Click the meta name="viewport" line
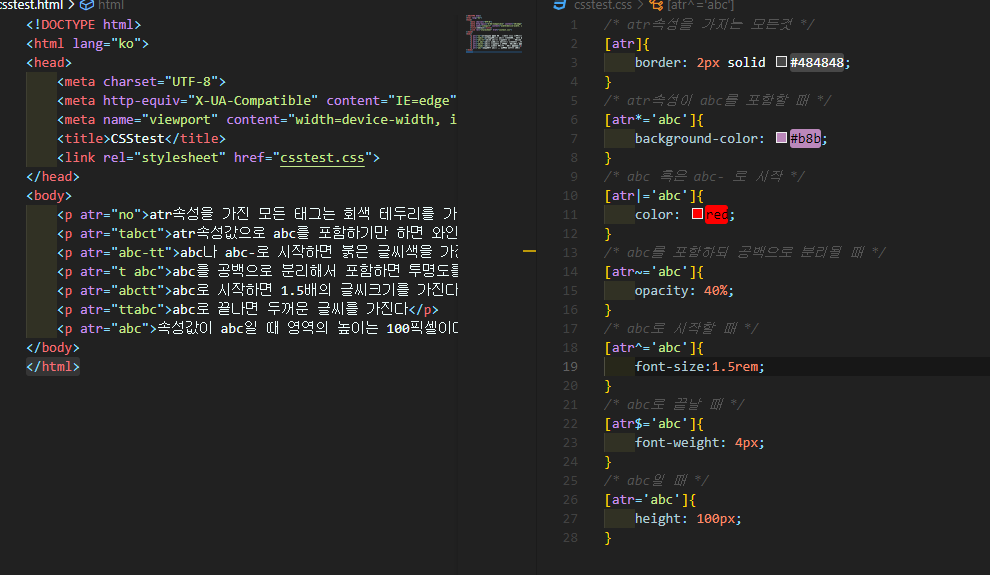Screen dimensions: 990x575 tap(256, 119)
